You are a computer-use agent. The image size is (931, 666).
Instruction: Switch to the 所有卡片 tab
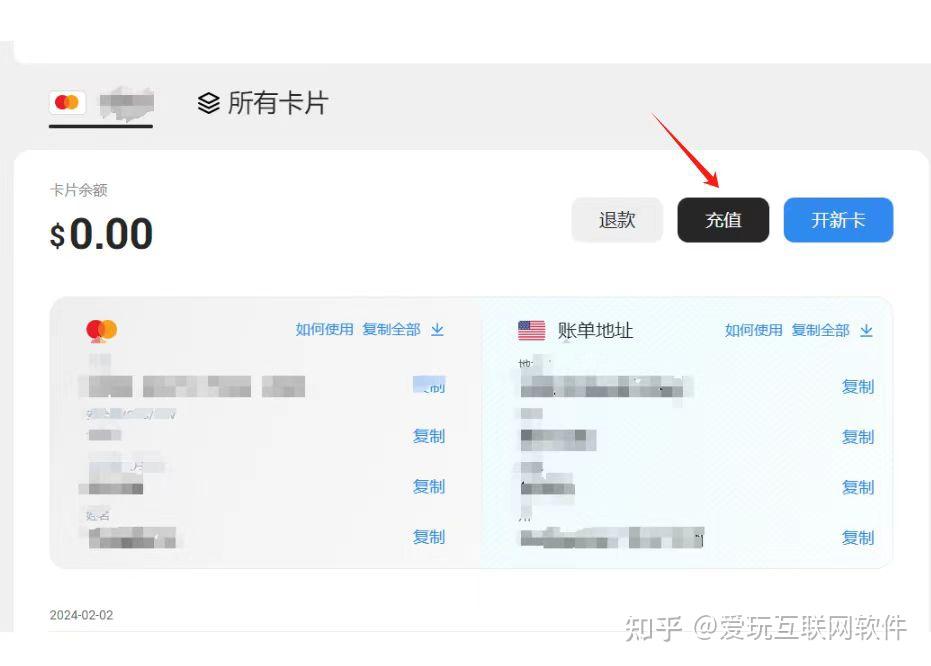tap(263, 103)
